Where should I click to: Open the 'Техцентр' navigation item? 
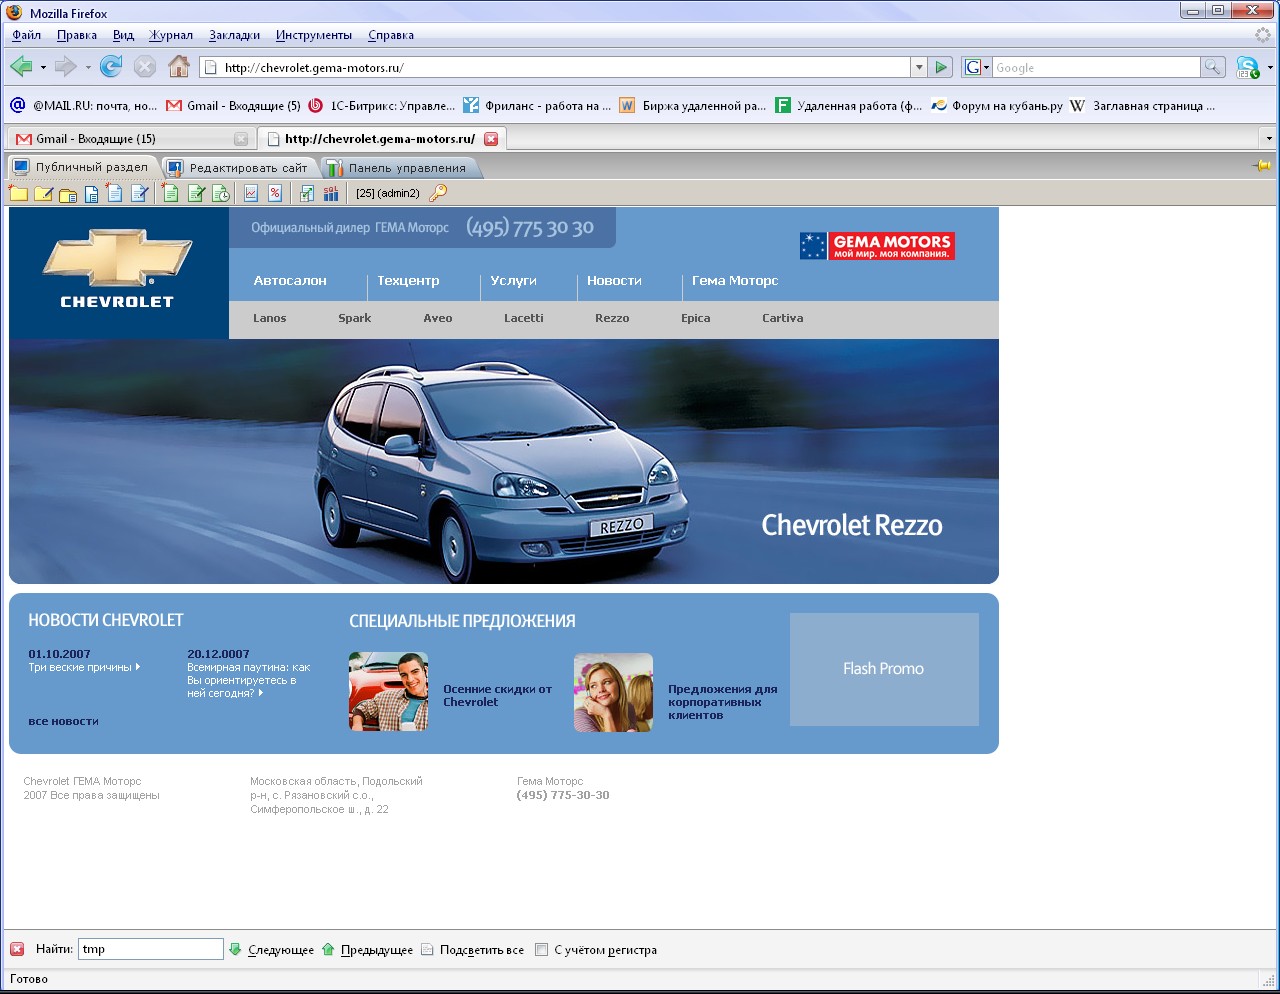tap(407, 281)
